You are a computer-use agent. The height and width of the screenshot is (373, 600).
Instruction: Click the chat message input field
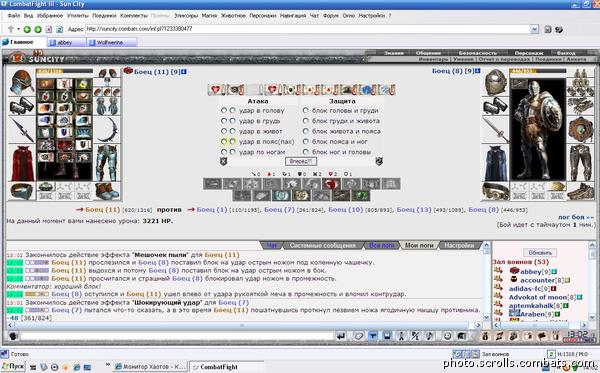pos(177,336)
